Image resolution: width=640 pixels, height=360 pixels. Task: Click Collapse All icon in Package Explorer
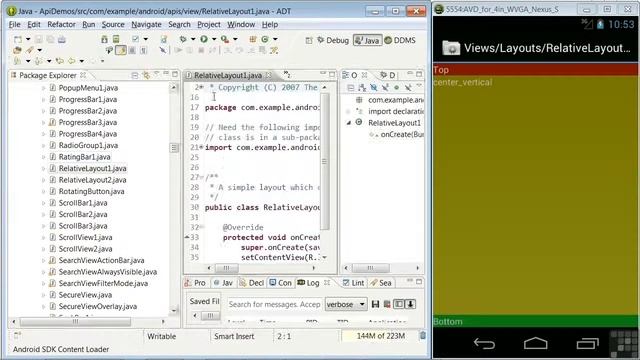[135, 75]
